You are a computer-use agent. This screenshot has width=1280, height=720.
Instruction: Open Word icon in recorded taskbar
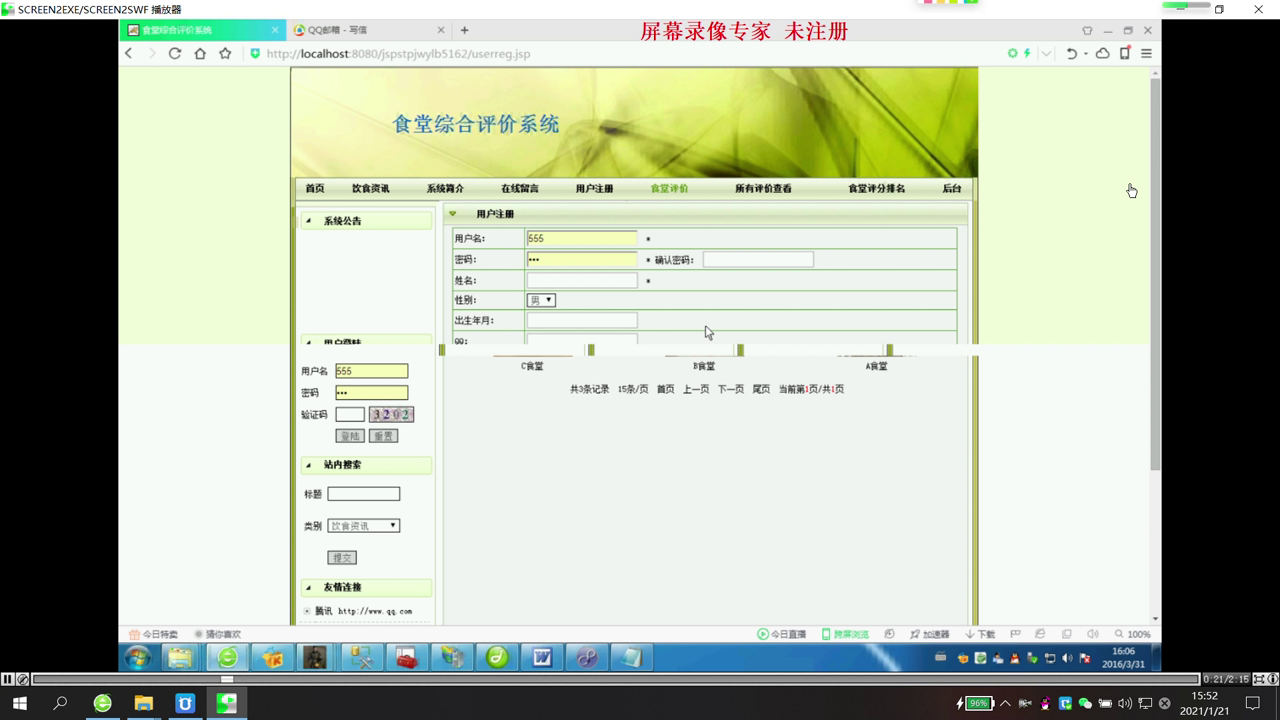[x=542, y=657]
